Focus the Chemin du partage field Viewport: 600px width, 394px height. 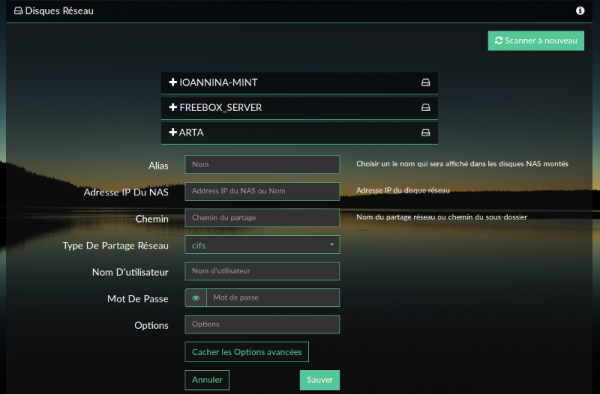point(262,218)
